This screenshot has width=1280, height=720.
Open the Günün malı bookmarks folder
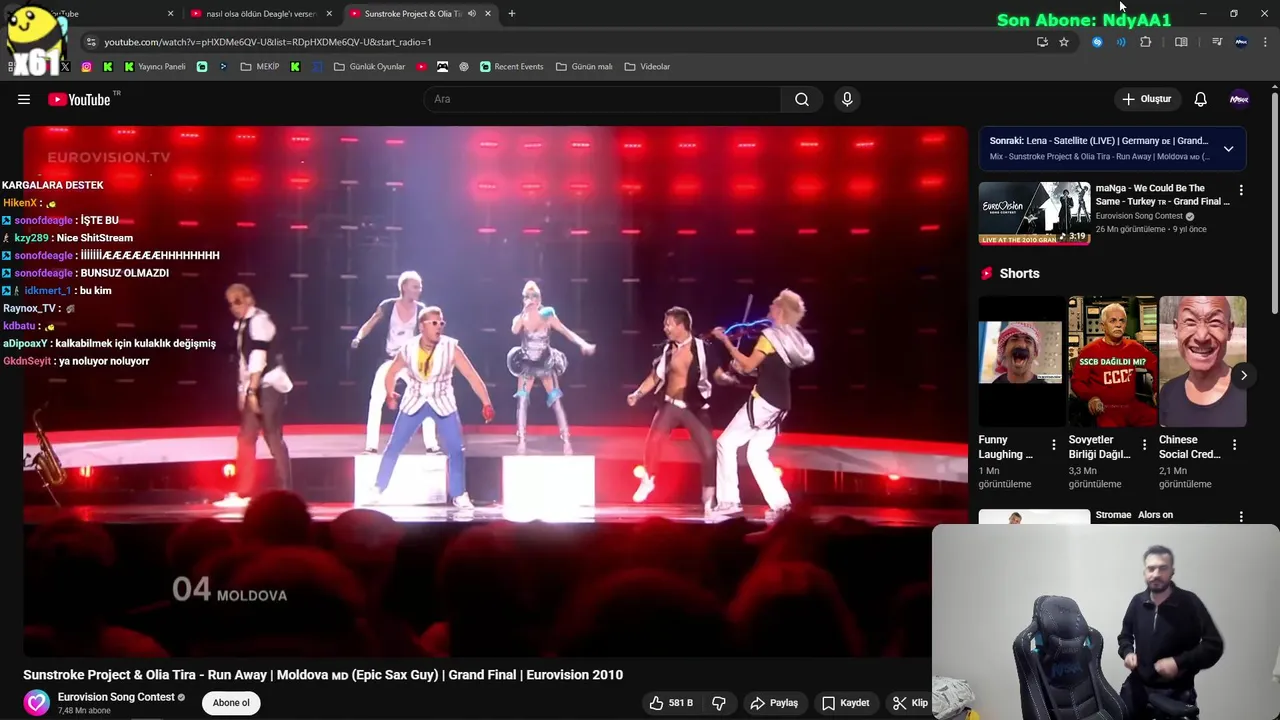[x=584, y=67]
